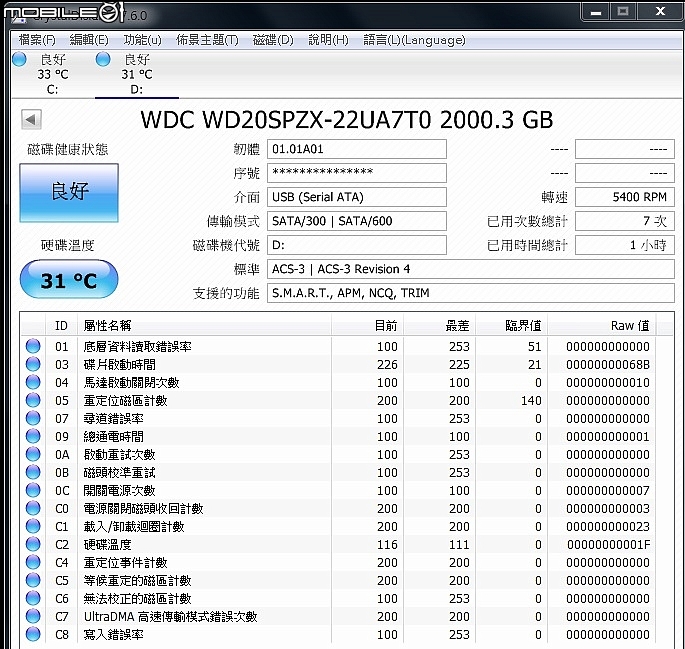Click status orb of attribute 04 row
685x649 pixels.
coord(33,382)
